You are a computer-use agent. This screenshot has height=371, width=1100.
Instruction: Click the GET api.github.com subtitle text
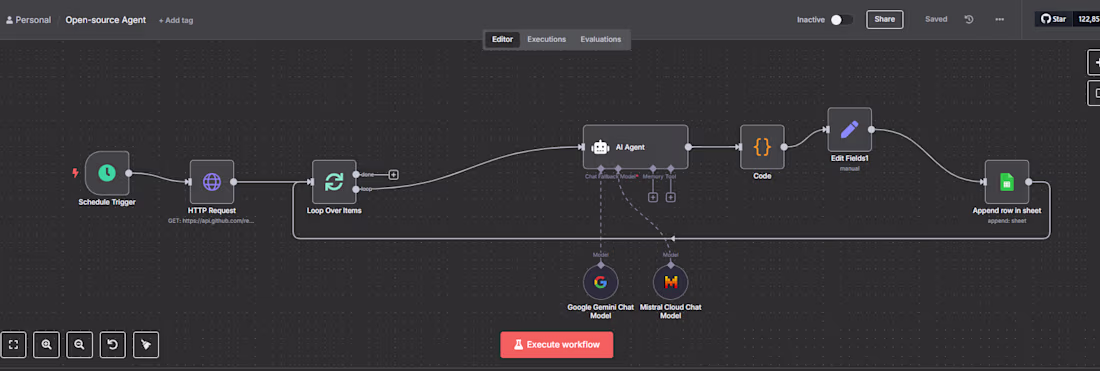pos(212,220)
